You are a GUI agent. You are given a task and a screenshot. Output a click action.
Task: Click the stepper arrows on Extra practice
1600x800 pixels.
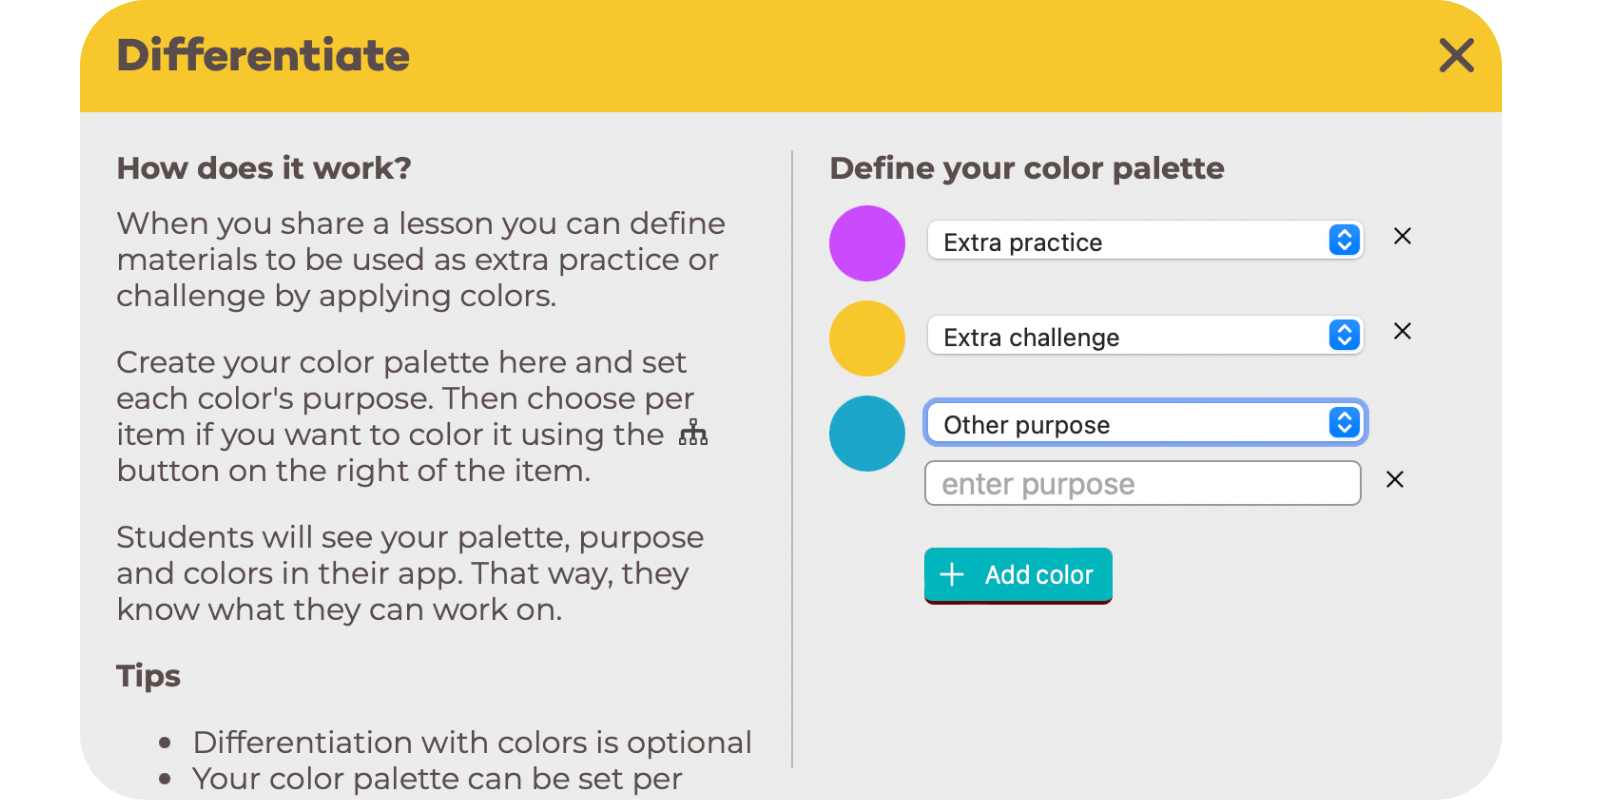(1344, 240)
